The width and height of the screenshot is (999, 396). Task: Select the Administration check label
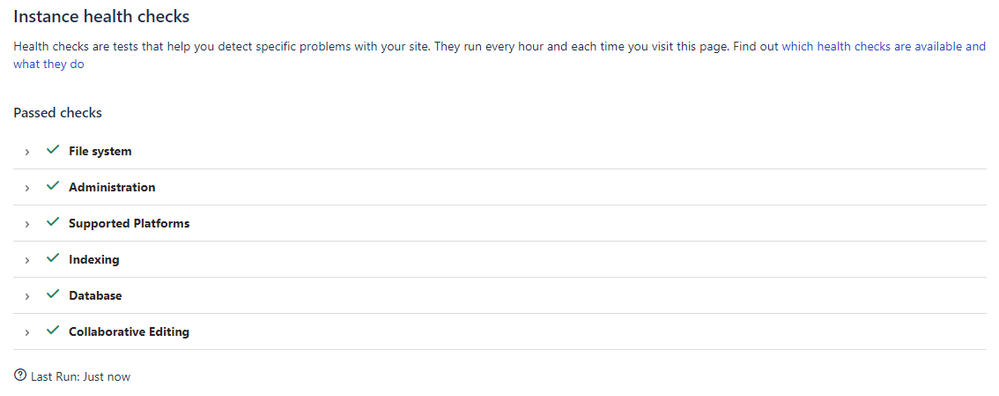pos(112,188)
